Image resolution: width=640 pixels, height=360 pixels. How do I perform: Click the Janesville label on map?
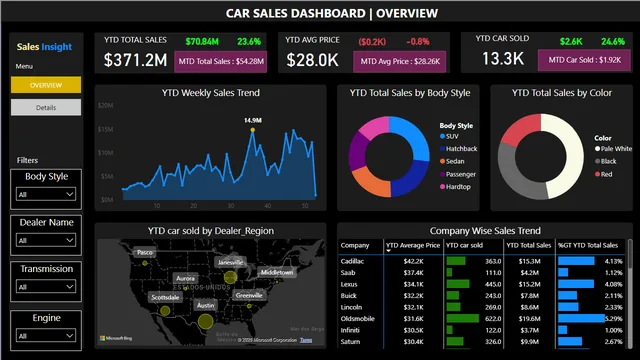pos(230,262)
